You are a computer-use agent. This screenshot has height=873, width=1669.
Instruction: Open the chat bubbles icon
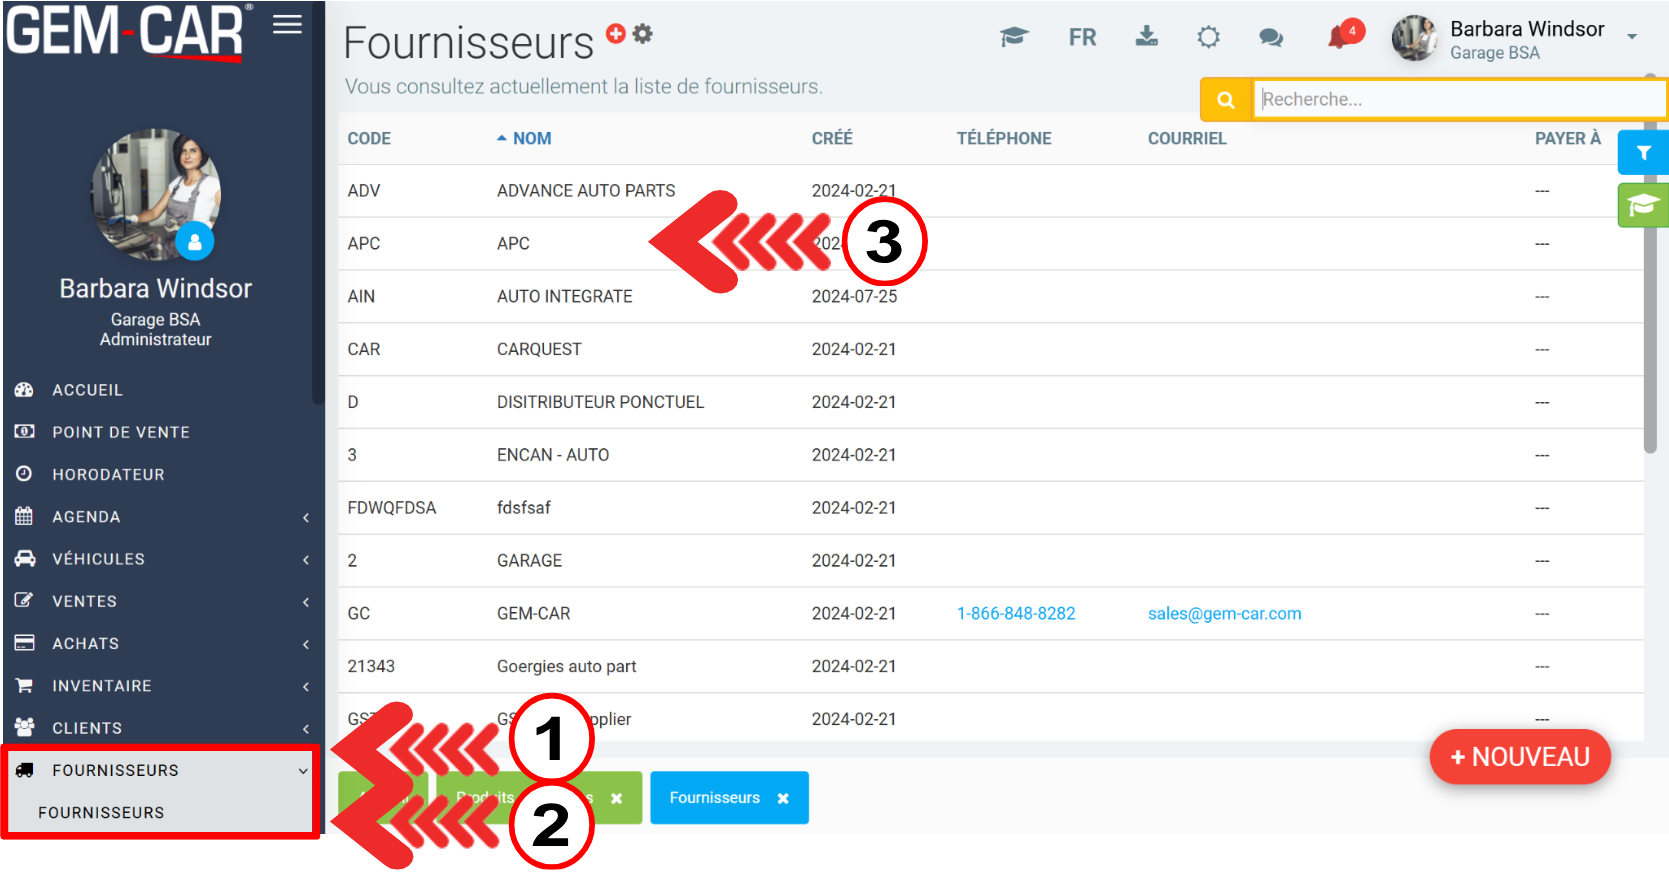tap(1271, 38)
